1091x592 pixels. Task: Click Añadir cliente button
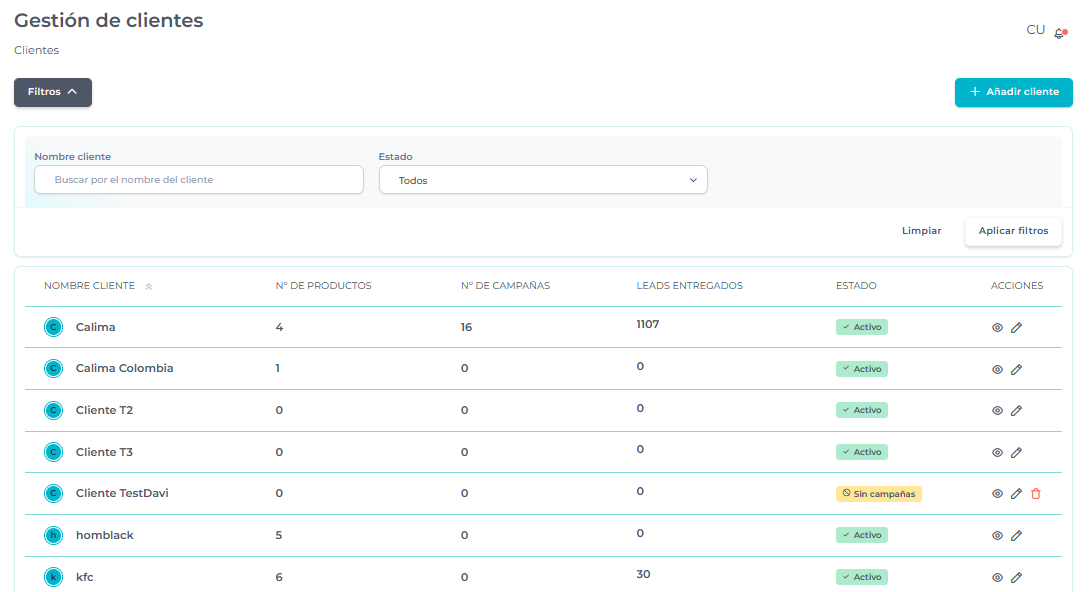(x=1013, y=92)
